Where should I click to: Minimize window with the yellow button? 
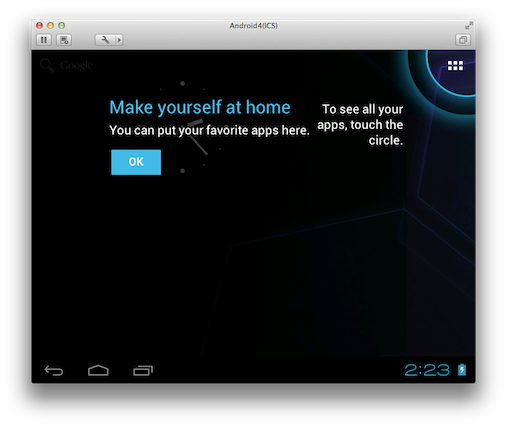coord(50,25)
